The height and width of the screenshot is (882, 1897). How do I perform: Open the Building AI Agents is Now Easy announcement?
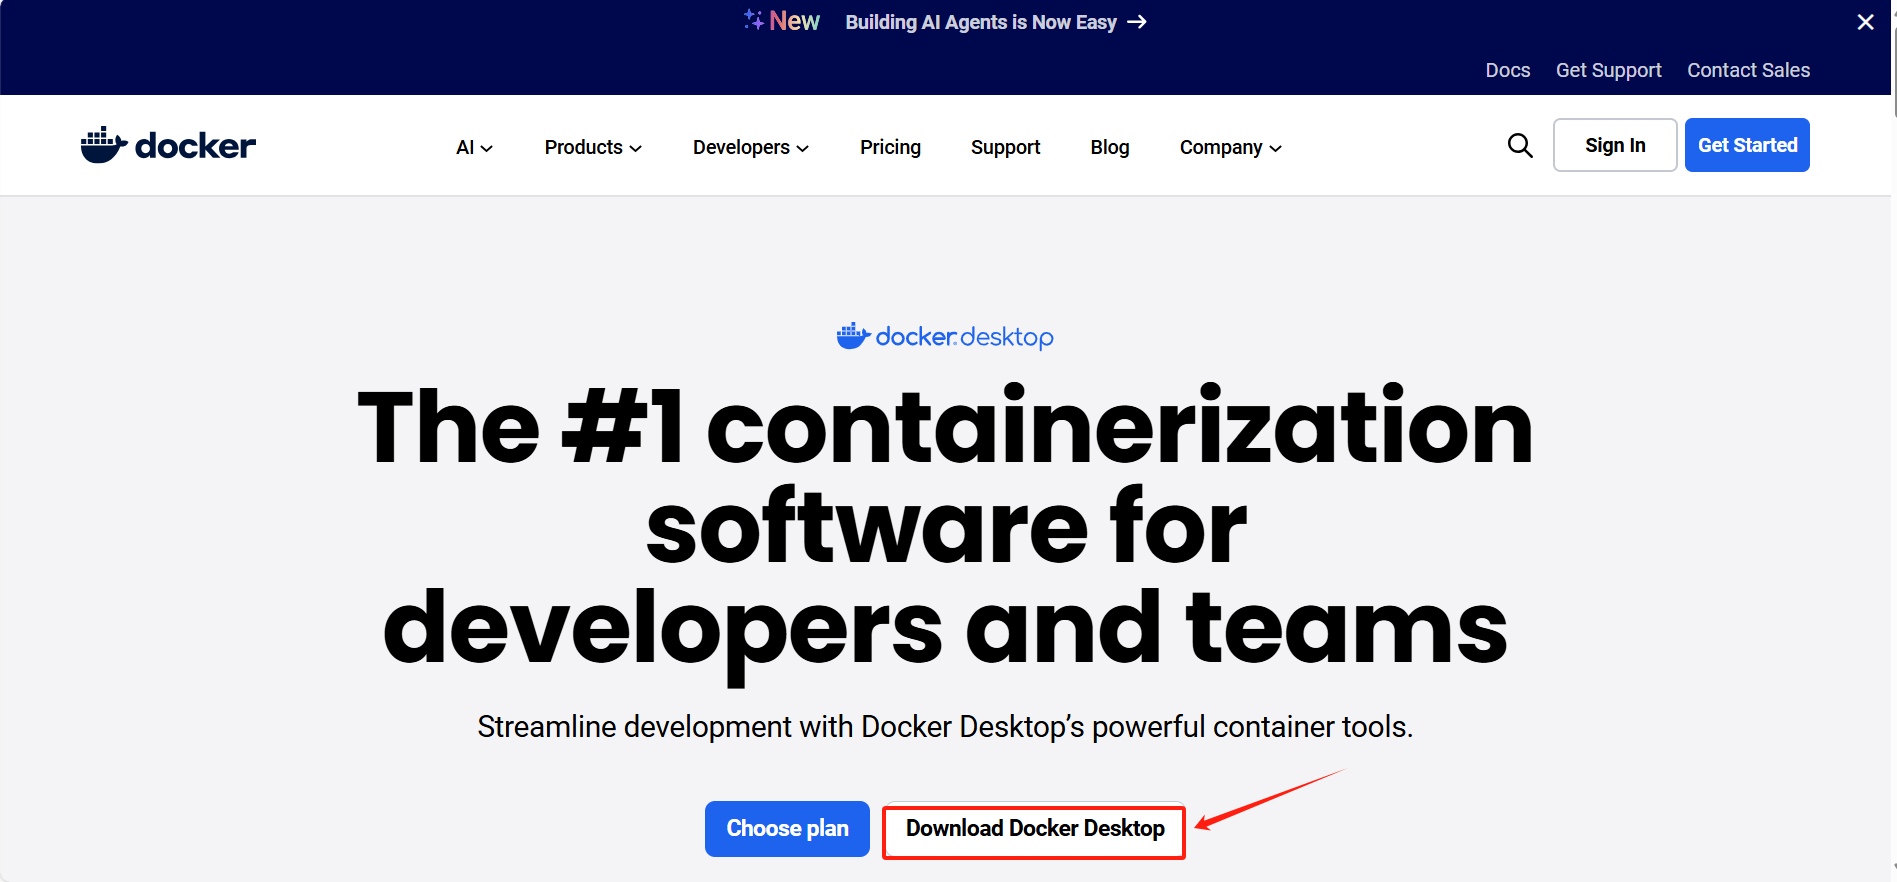[996, 22]
